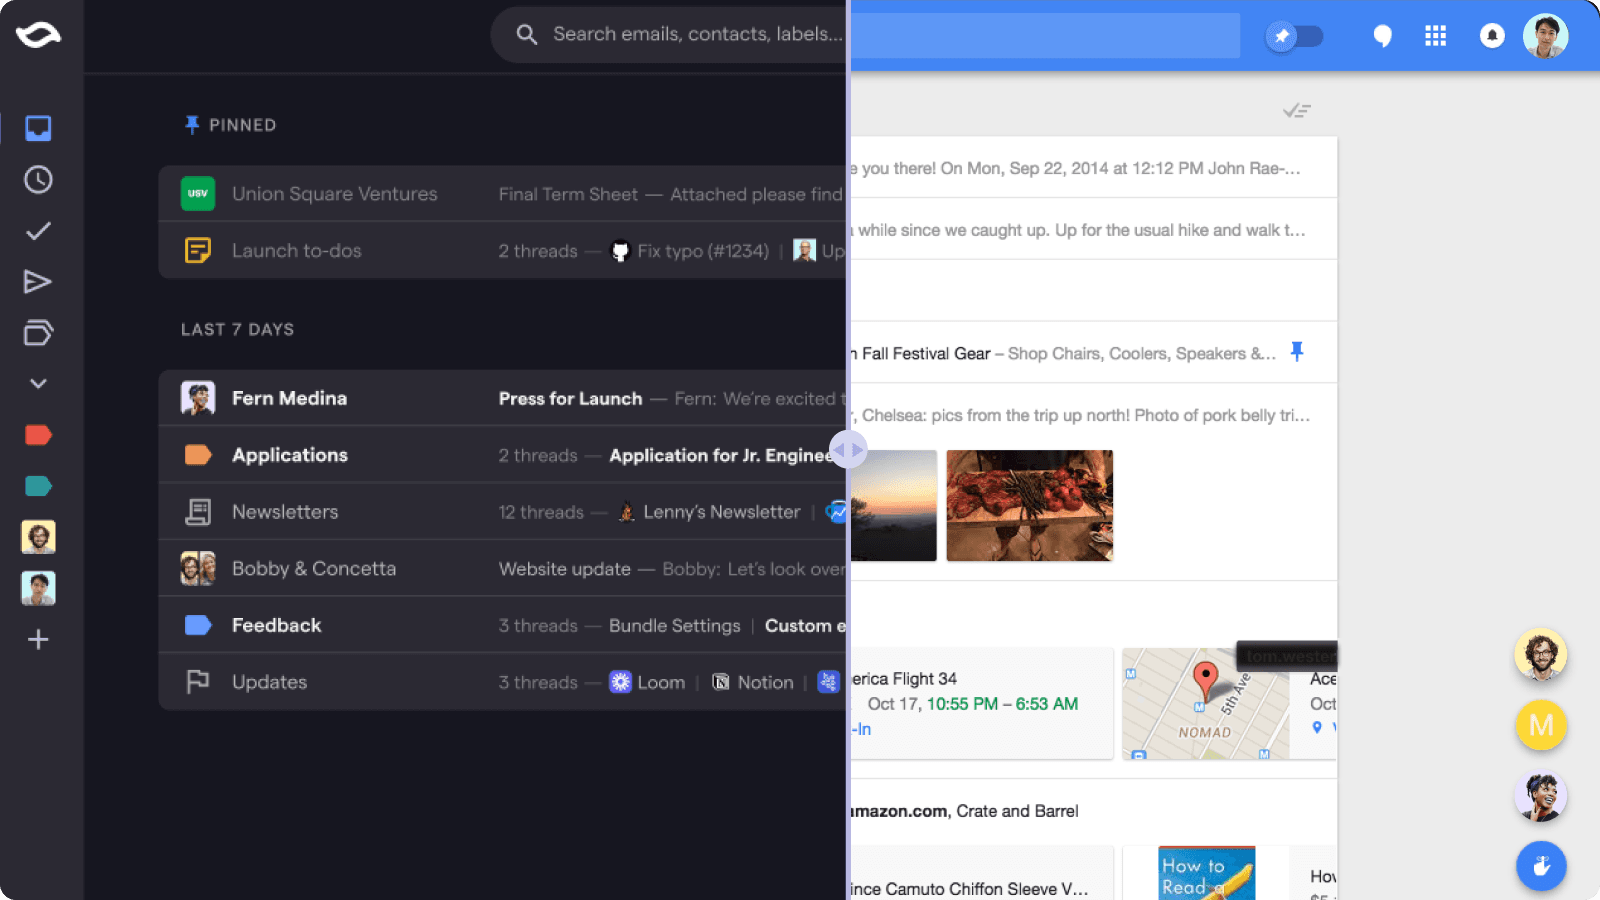Unpin the Fall Festival Gear email
1600x900 pixels.
1297,352
